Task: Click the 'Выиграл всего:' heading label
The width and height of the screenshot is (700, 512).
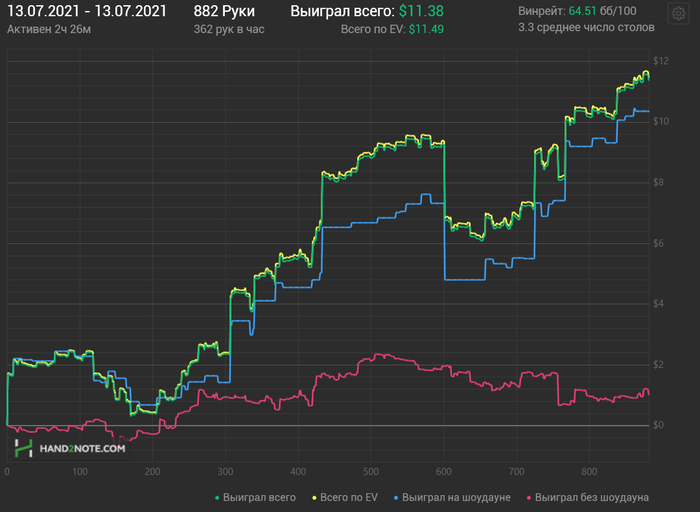Action: tap(342, 11)
